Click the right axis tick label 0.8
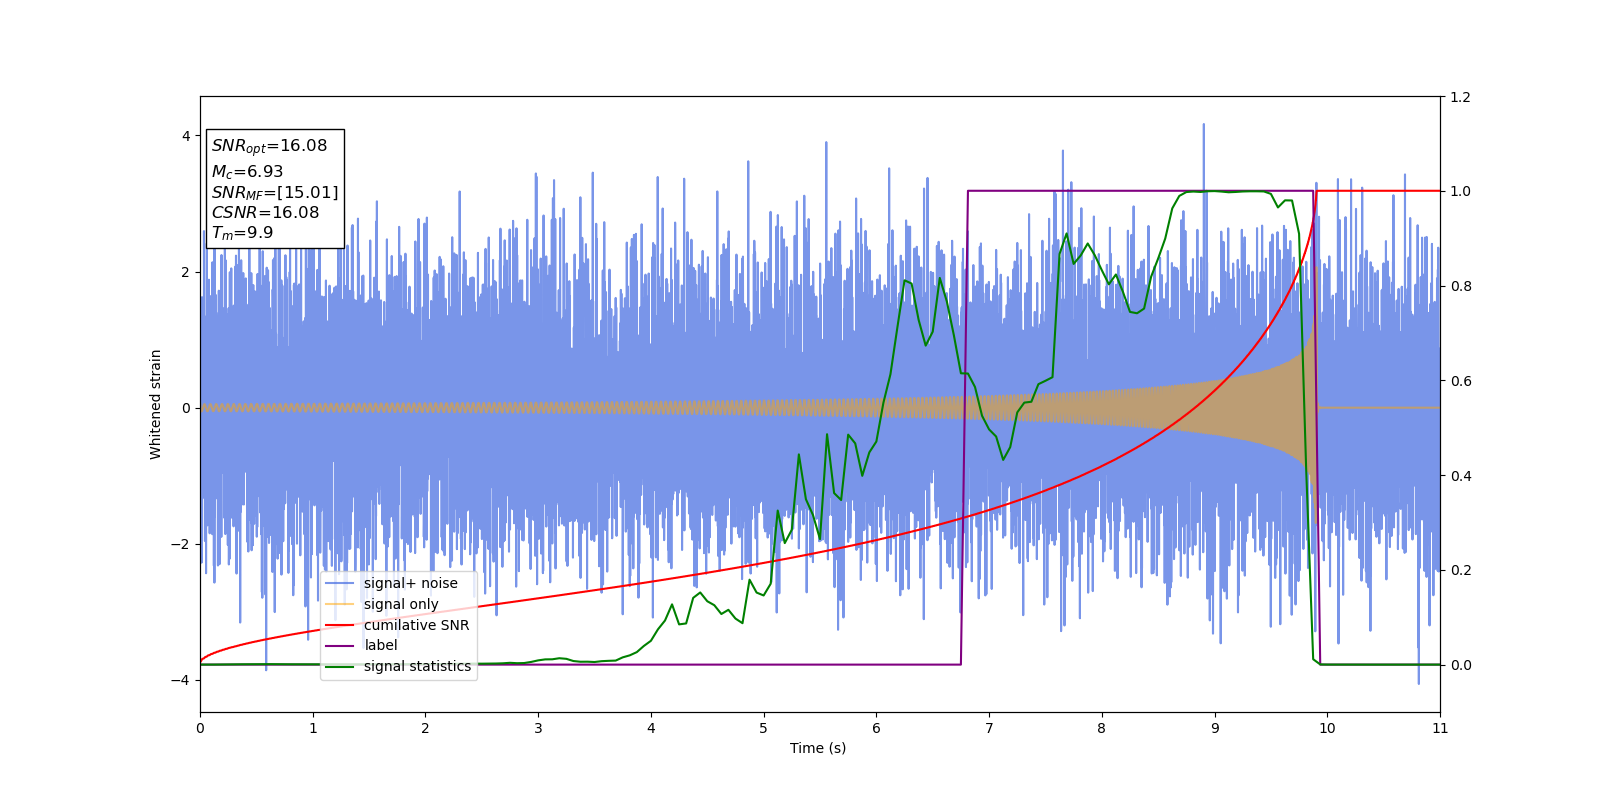The width and height of the screenshot is (1600, 800). [1460, 286]
